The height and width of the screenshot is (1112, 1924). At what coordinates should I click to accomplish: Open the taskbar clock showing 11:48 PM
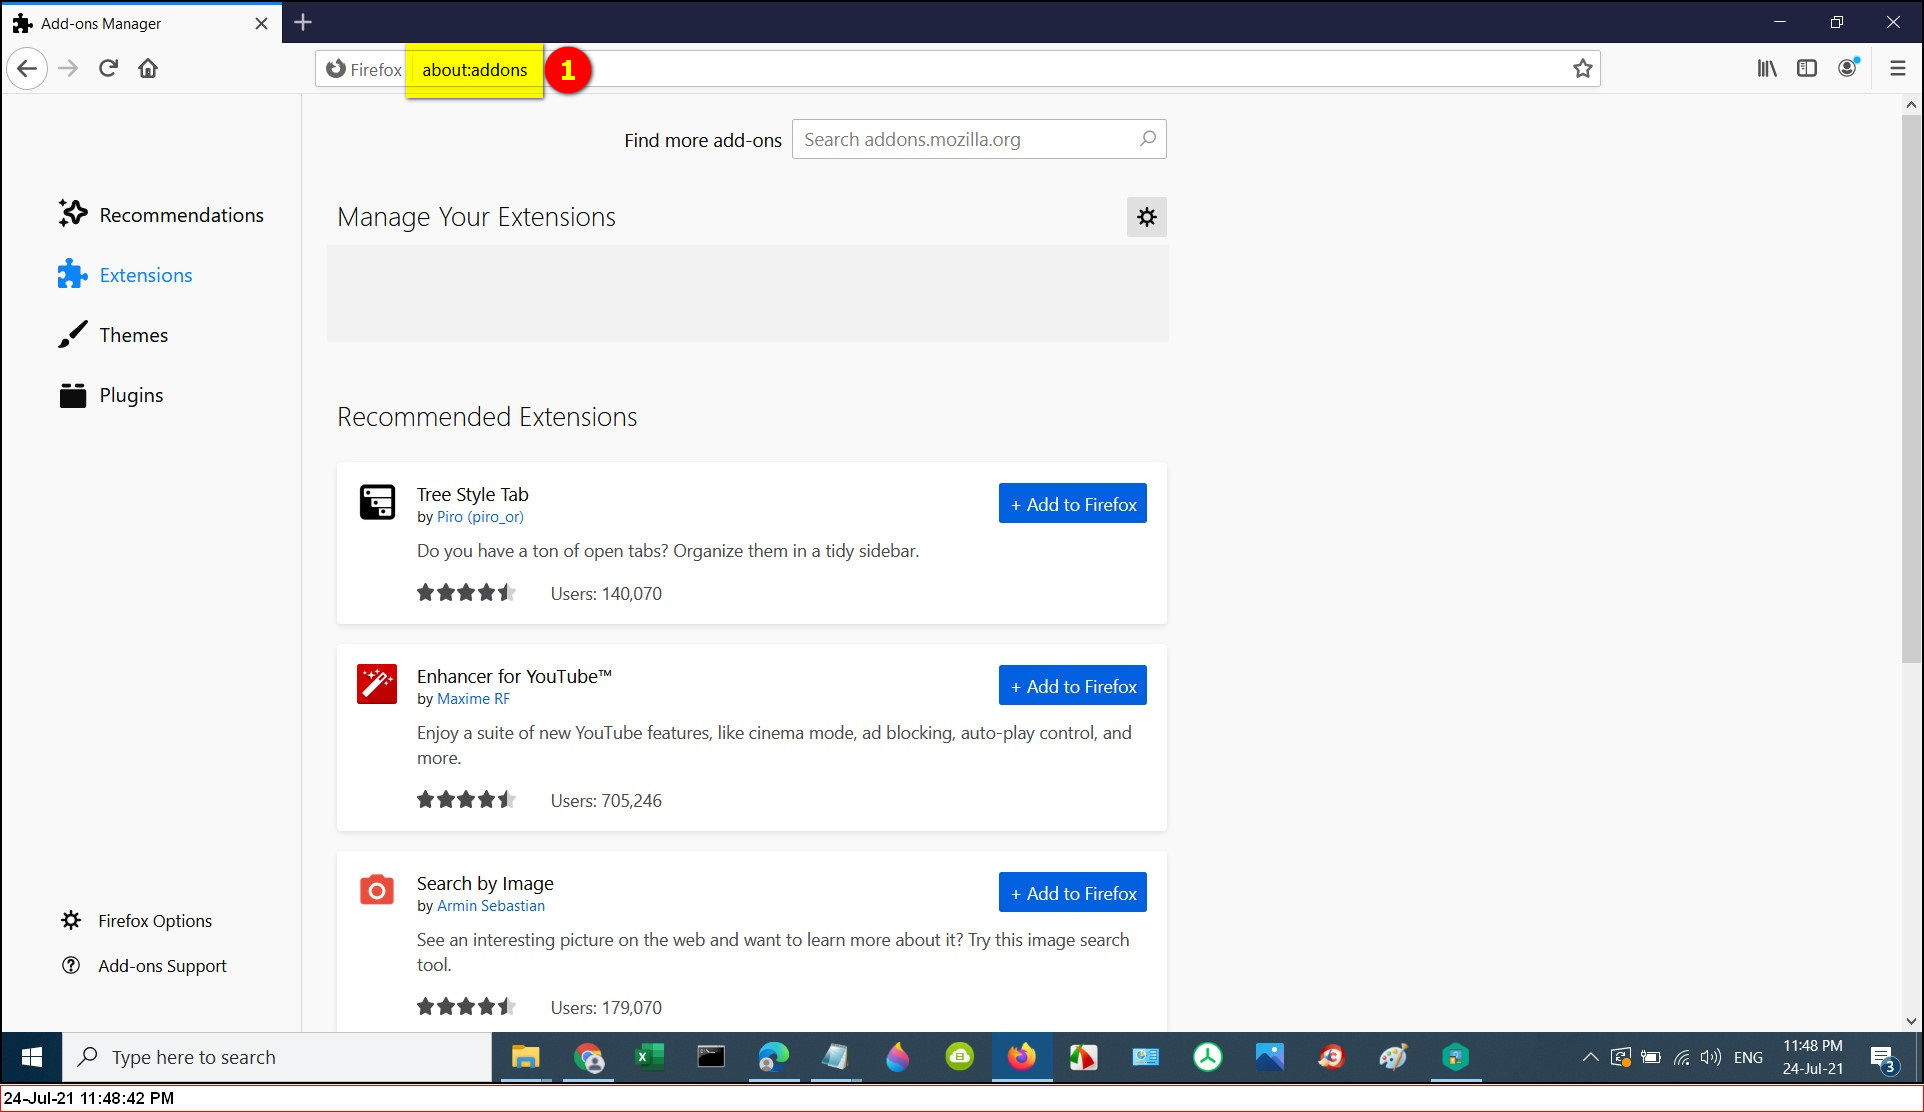1812,1057
